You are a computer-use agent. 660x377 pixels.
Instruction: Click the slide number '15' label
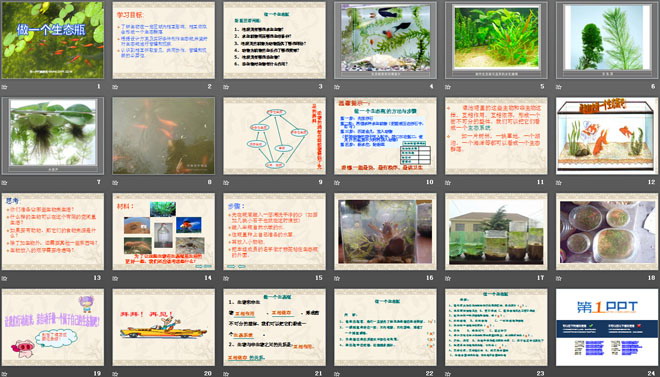pyautogui.click(x=319, y=277)
